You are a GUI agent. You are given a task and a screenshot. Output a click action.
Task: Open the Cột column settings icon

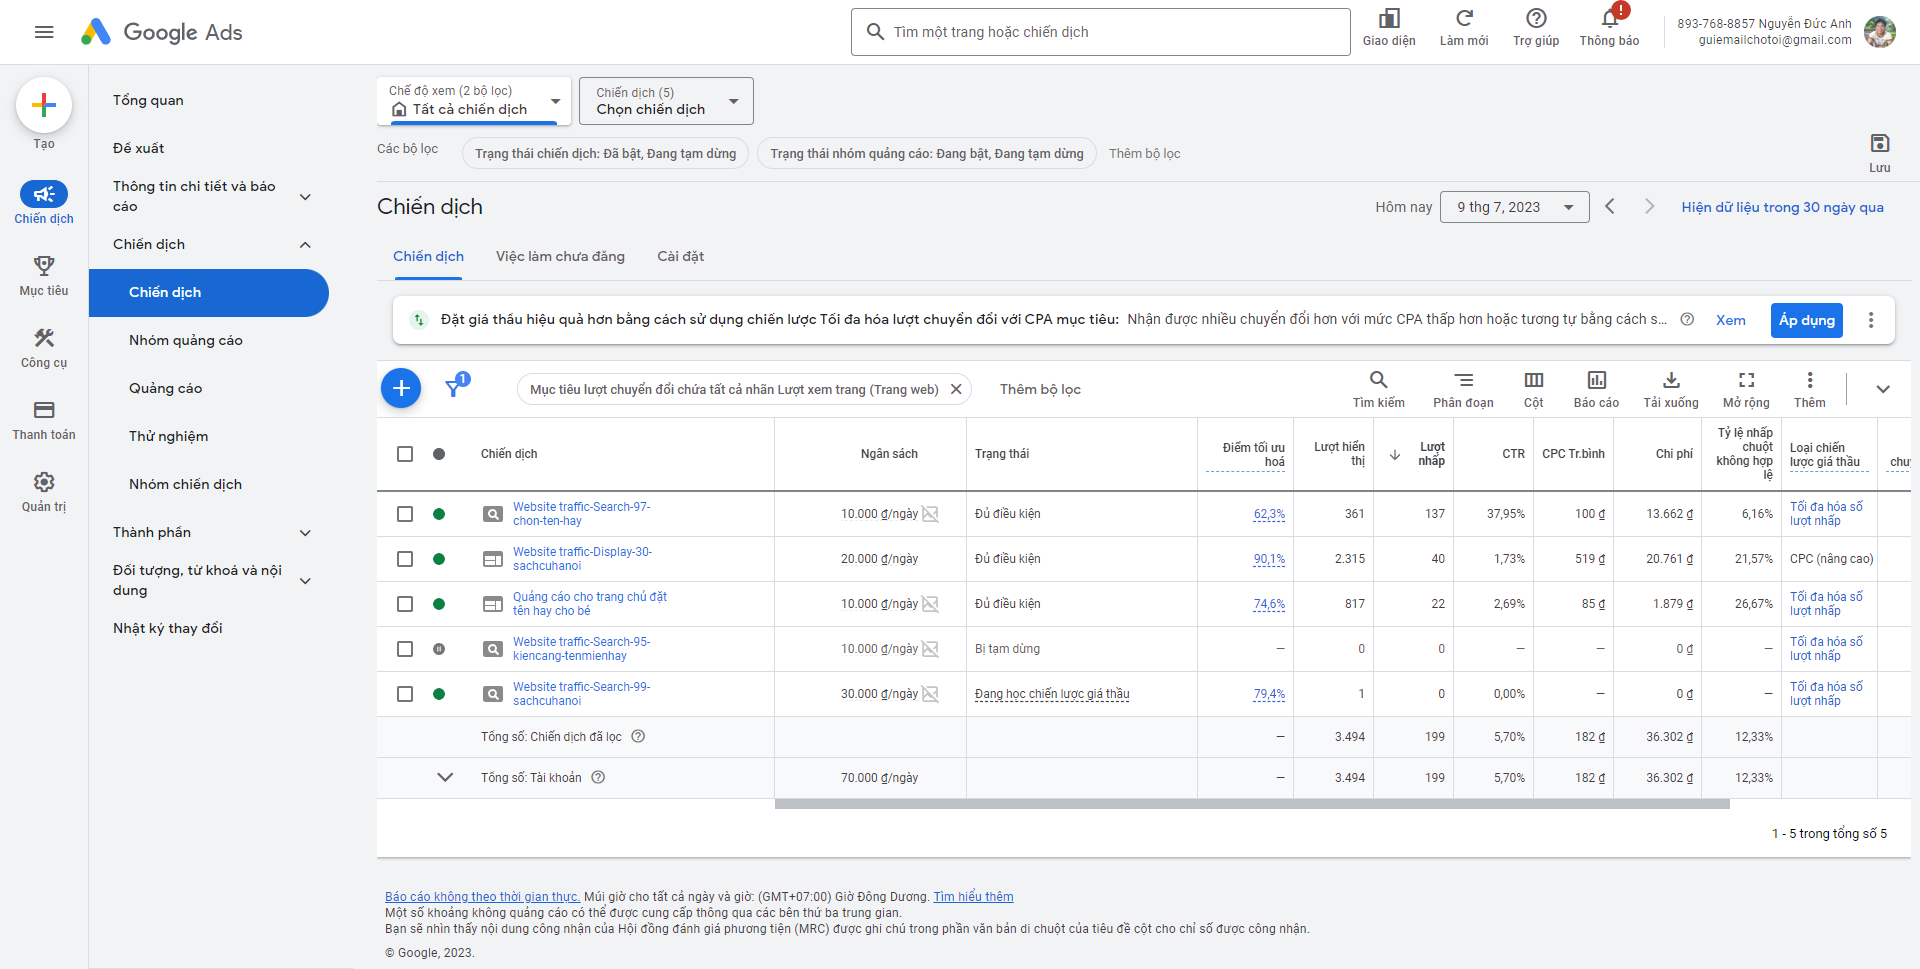(x=1534, y=388)
